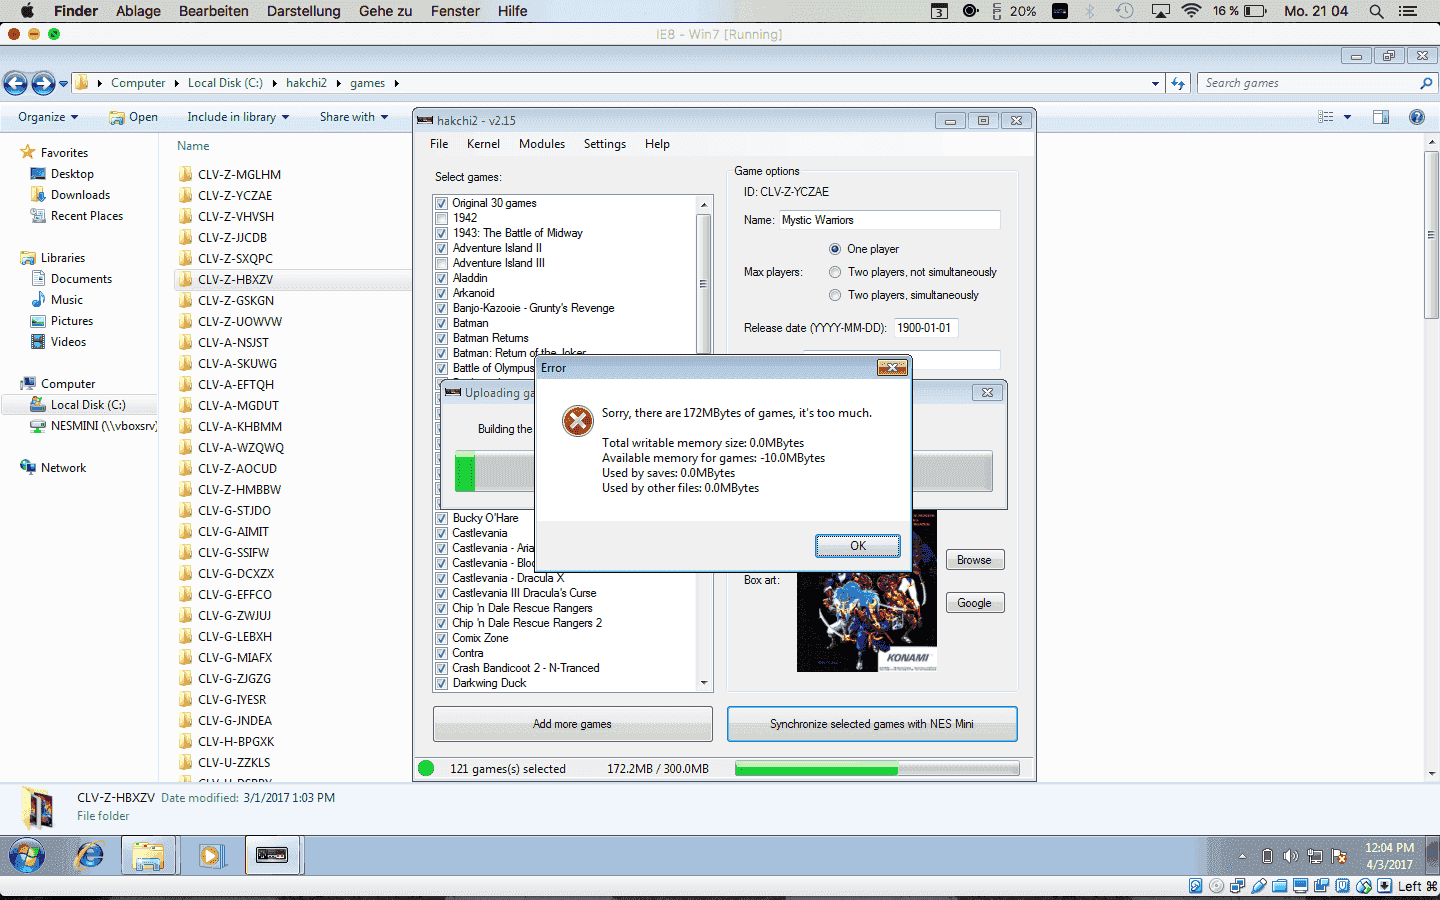Uncheck Darkwing Duck in games list
Image resolution: width=1440 pixels, height=900 pixels.
[441, 683]
